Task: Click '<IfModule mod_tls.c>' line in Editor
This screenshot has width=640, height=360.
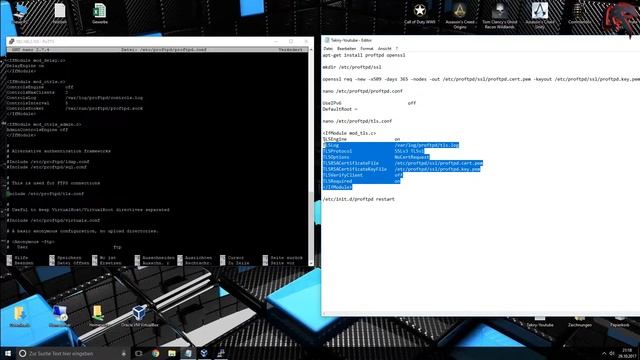Action: [349, 133]
